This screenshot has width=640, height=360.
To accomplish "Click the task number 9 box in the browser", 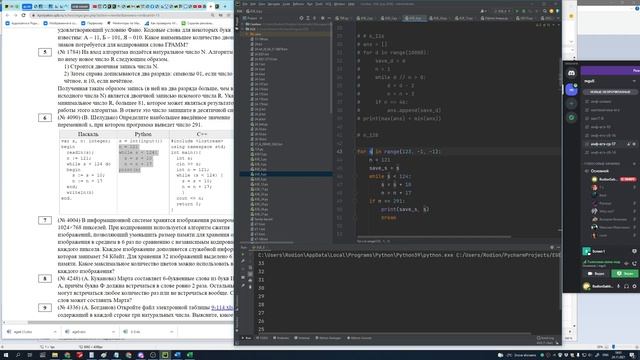I will [45, 308].
